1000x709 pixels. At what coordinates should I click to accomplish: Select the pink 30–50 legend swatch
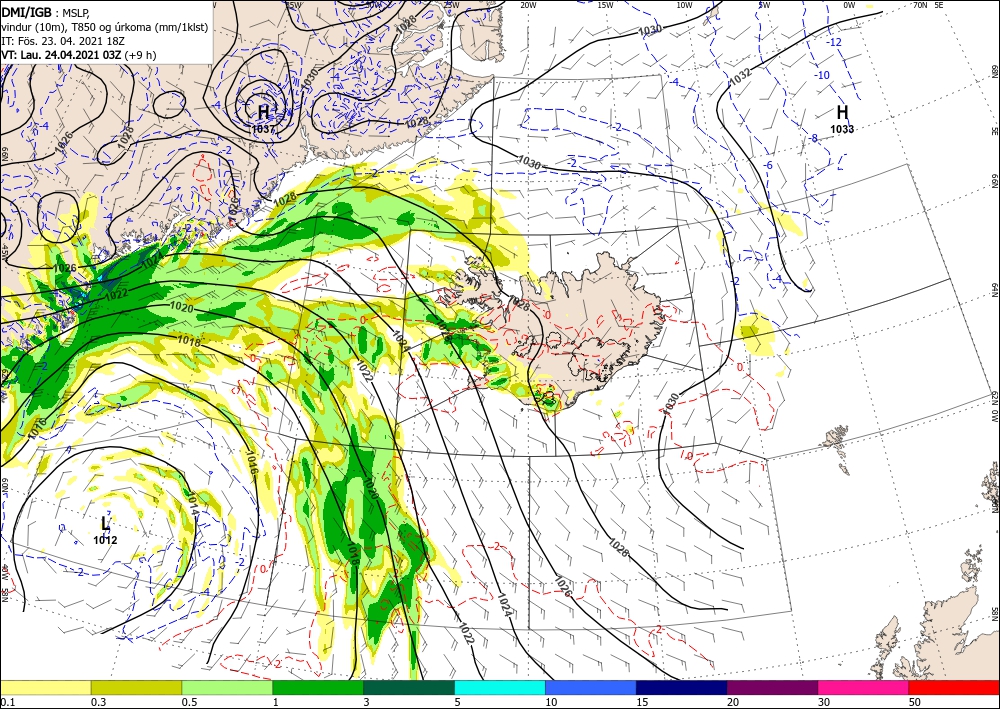pyautogui.click(x=864, y=687)
